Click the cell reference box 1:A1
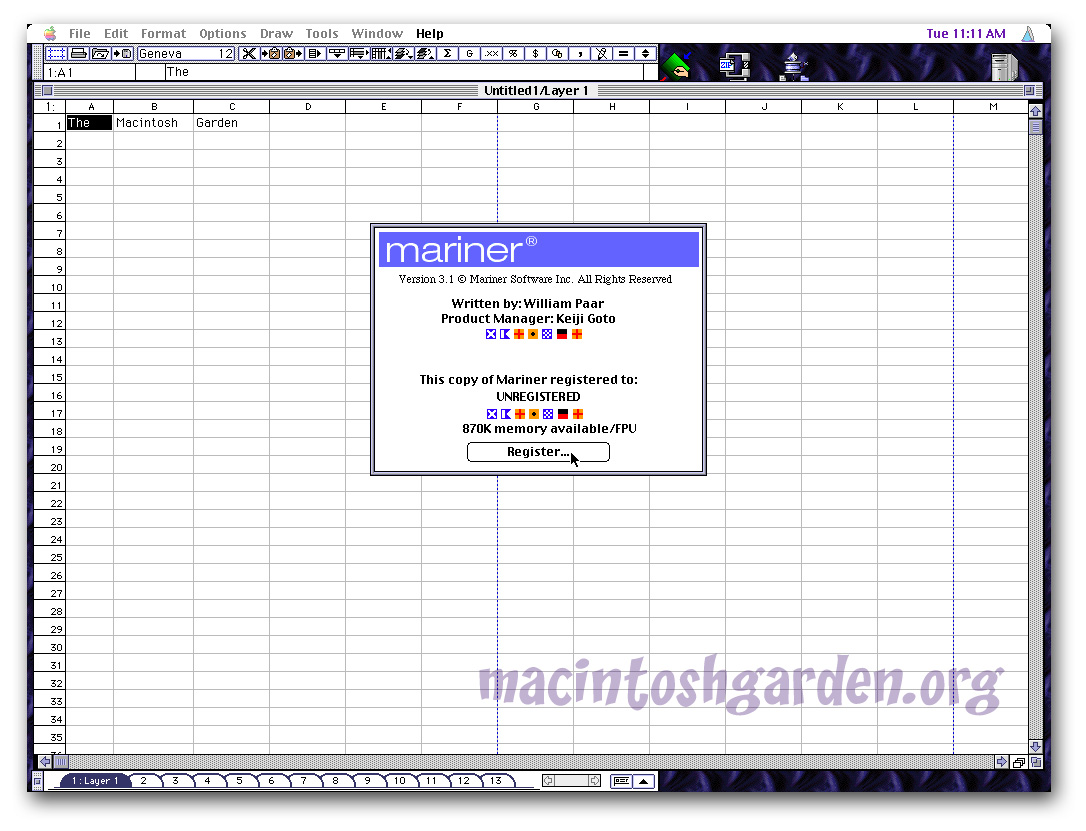 pos(90,72)
